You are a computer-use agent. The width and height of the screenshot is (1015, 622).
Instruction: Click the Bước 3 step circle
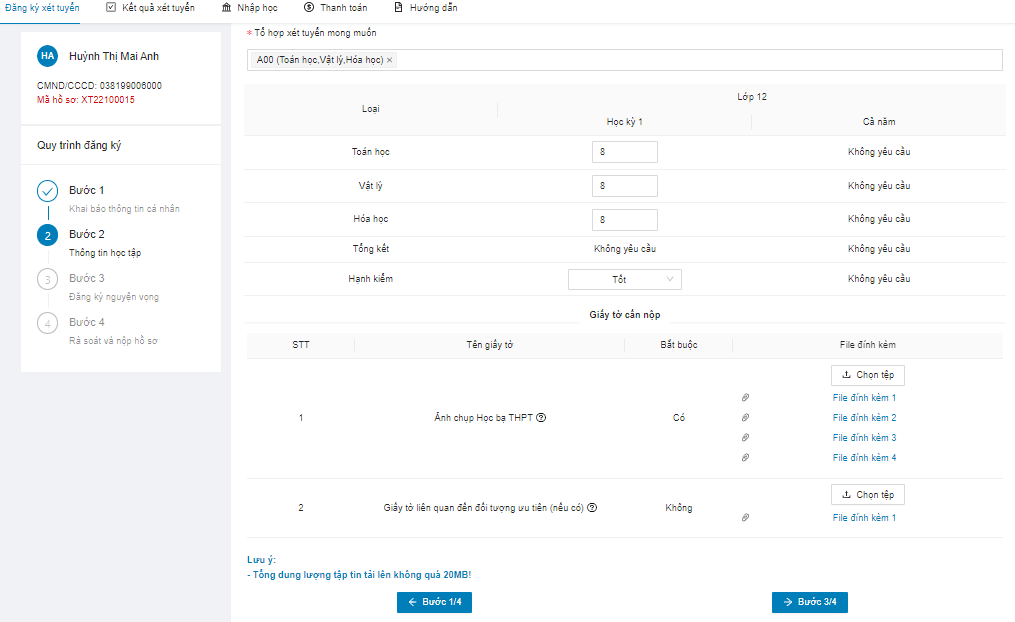click(47, 279)
